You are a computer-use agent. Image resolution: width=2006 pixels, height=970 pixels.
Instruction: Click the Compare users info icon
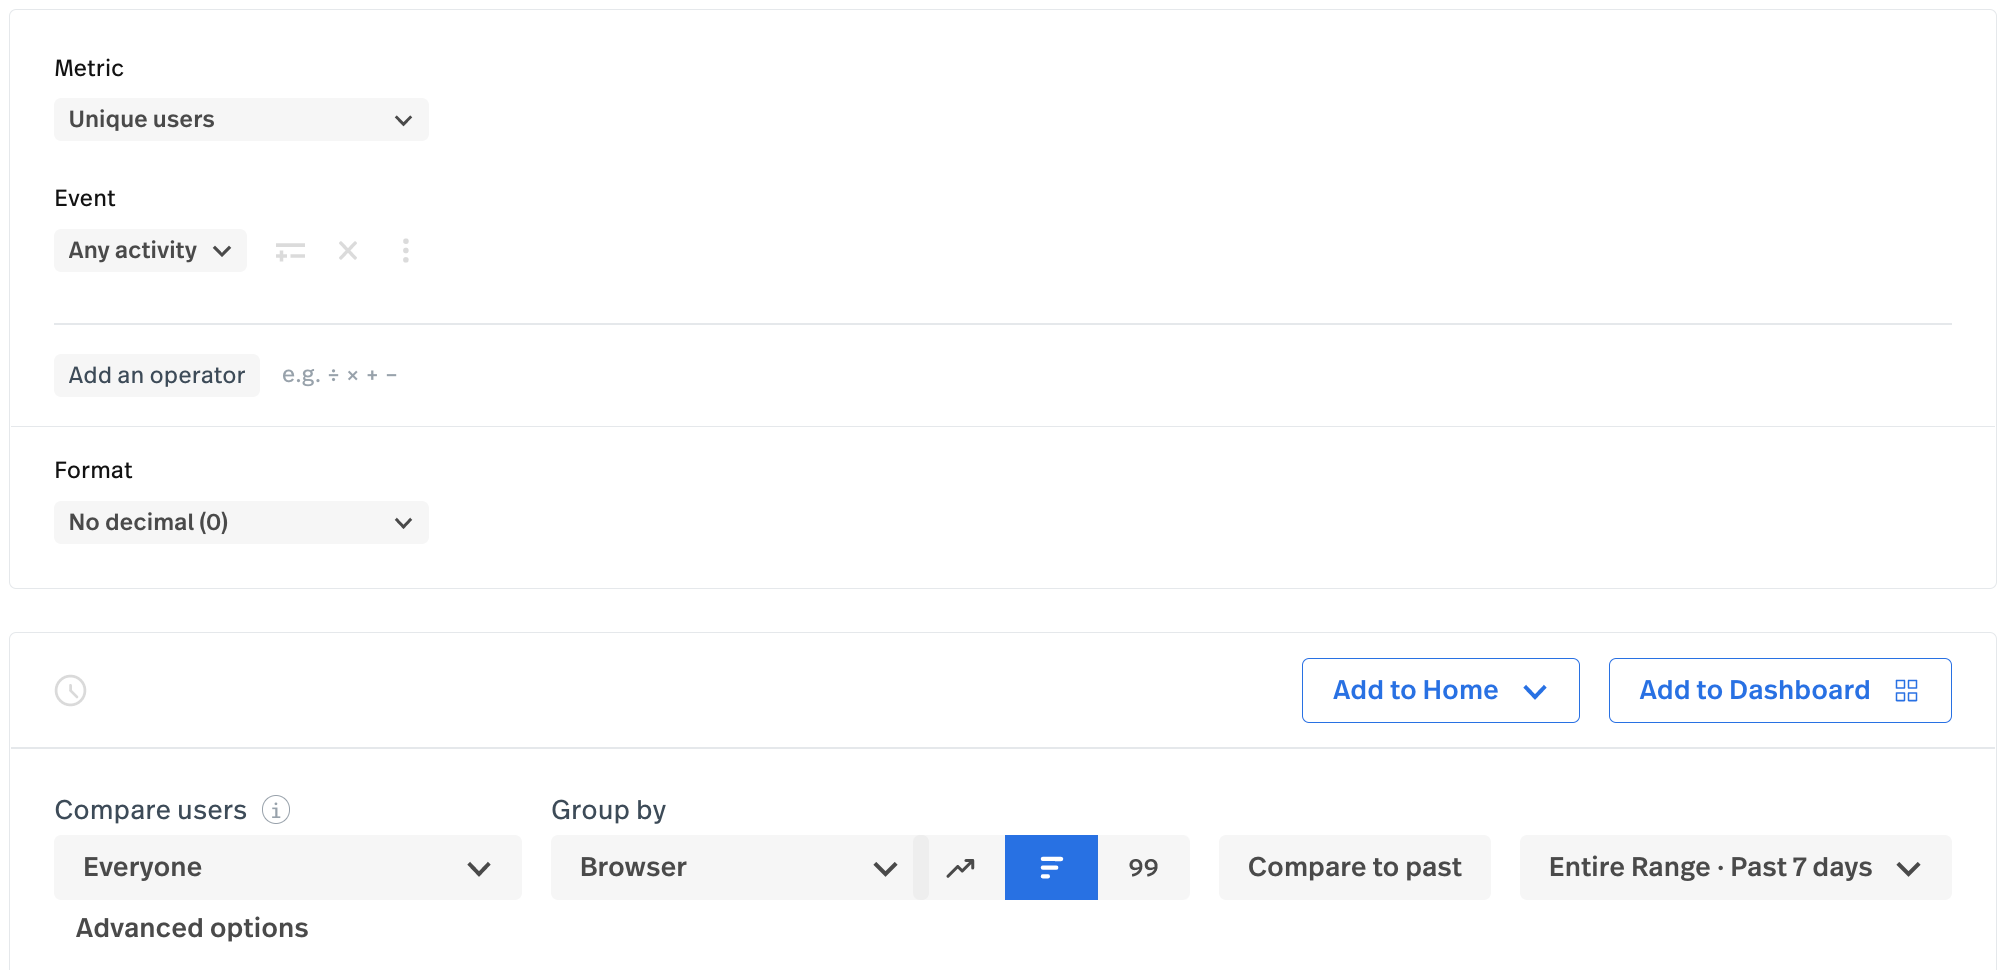pos(276,810)
